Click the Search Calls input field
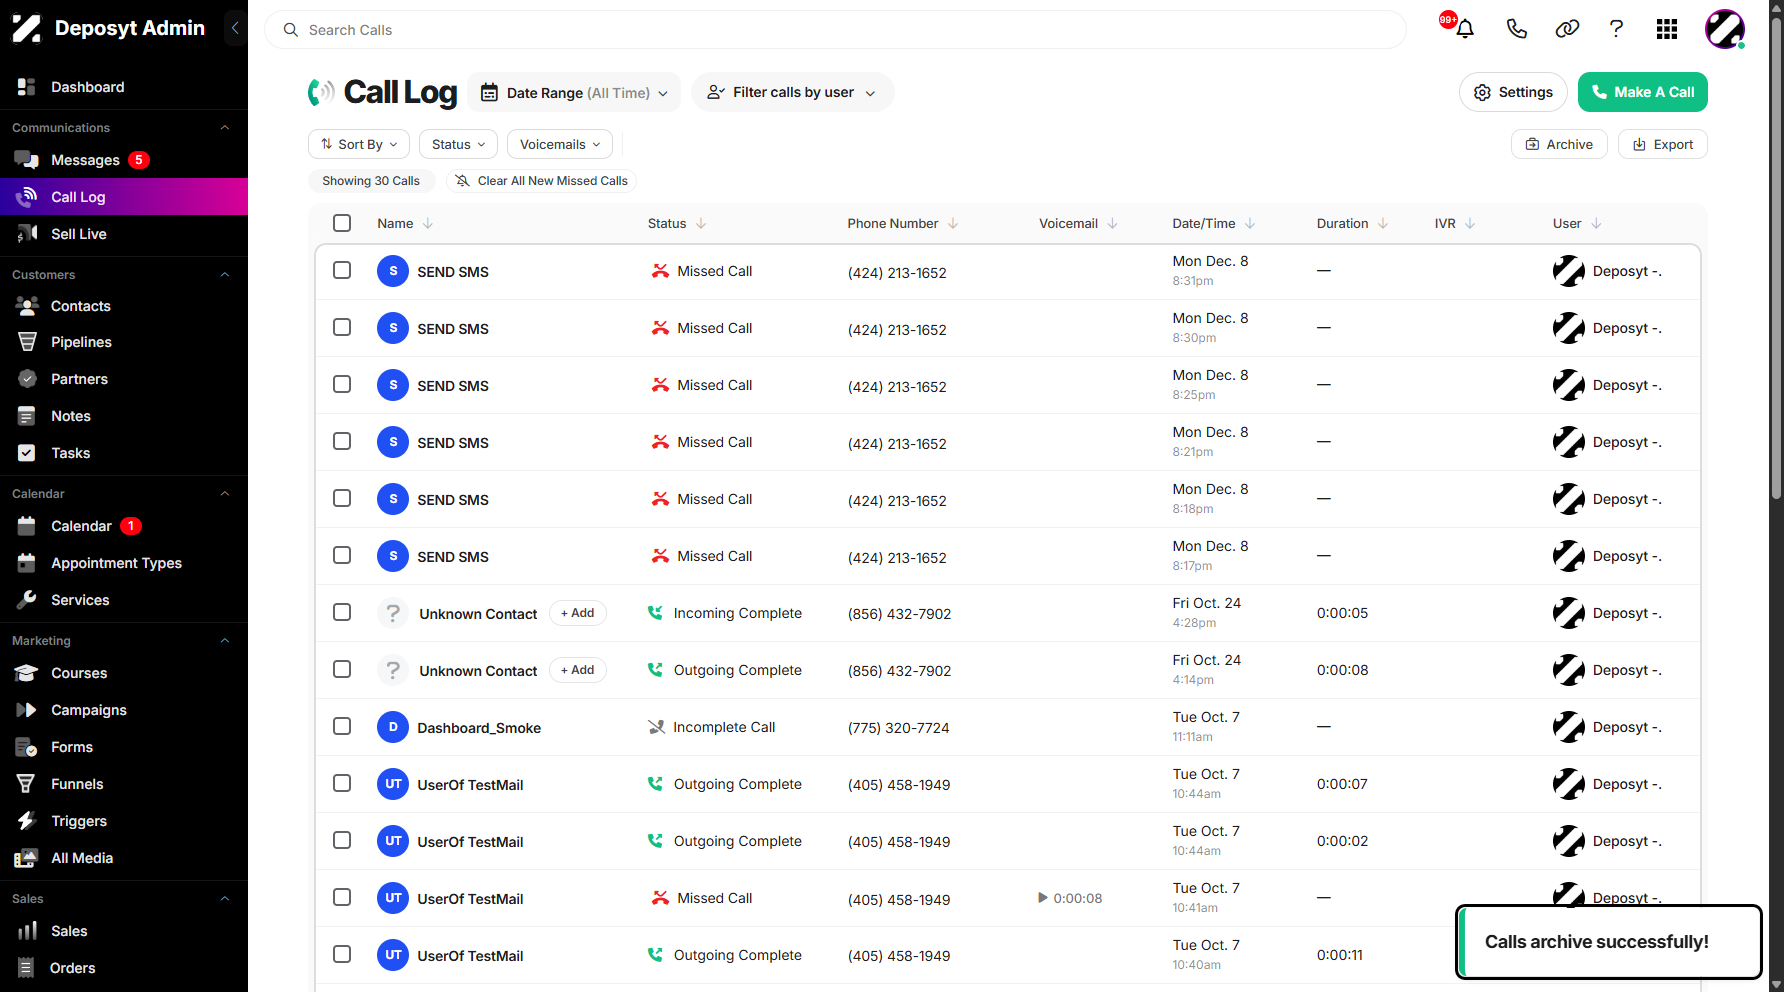This screenshot has width=1784, height=992. [x=835, y=30]
